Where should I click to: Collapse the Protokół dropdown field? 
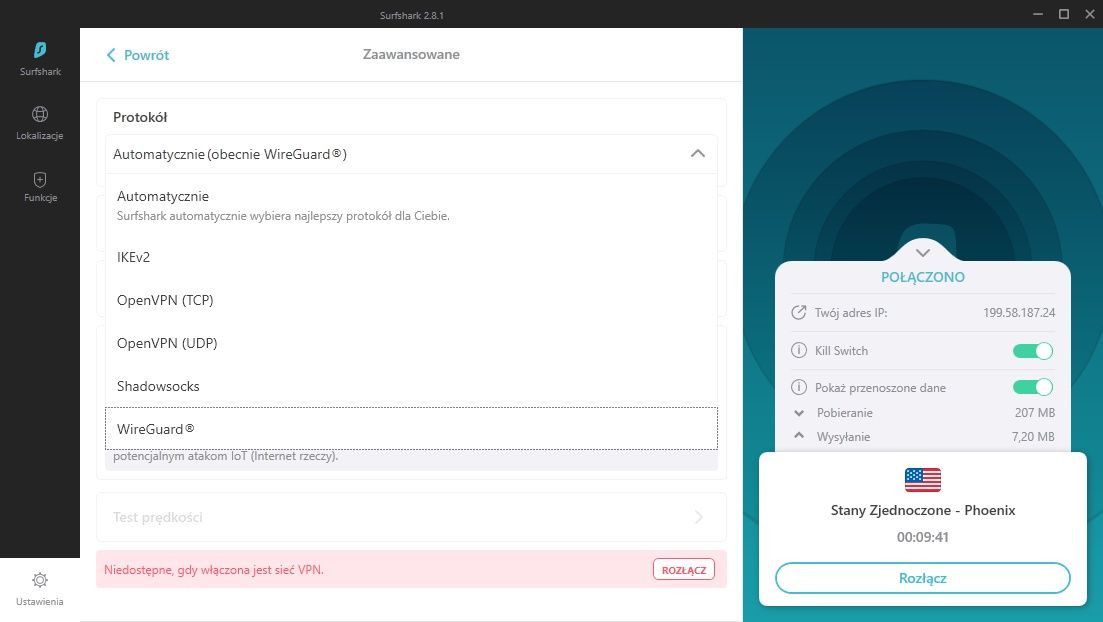(x=411, y=154)
